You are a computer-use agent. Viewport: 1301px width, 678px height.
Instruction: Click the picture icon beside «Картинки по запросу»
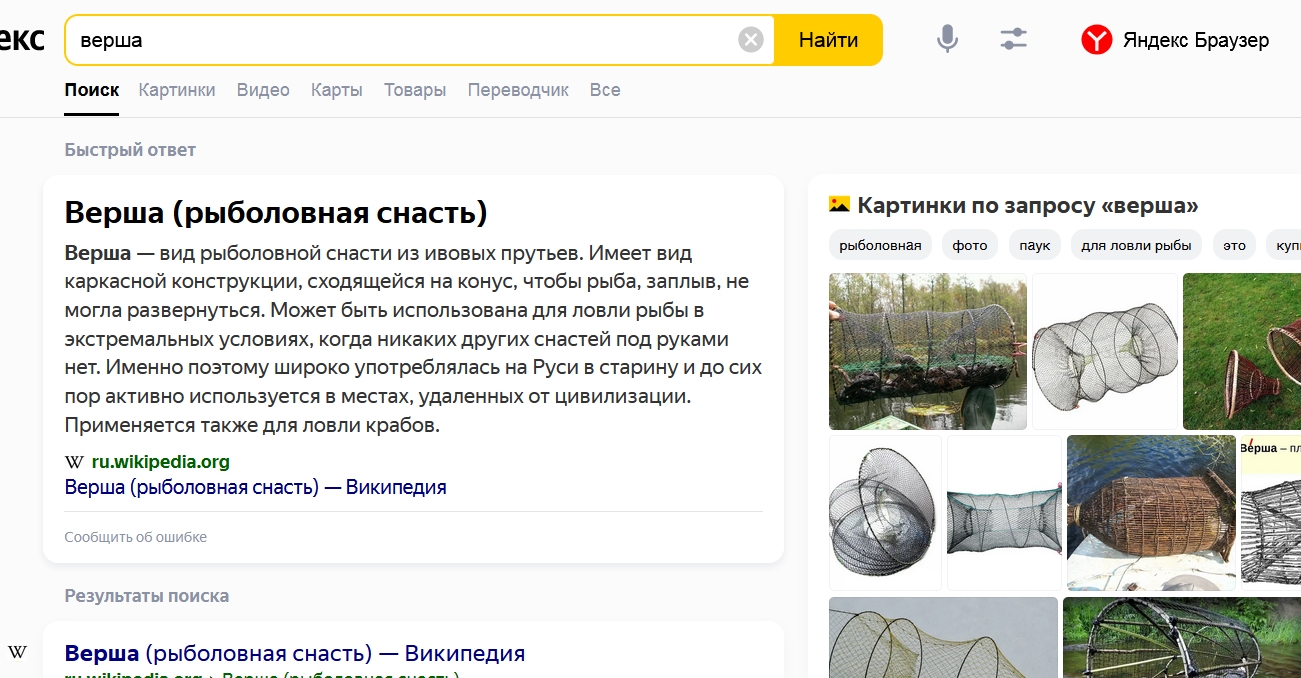pos(839,205)
